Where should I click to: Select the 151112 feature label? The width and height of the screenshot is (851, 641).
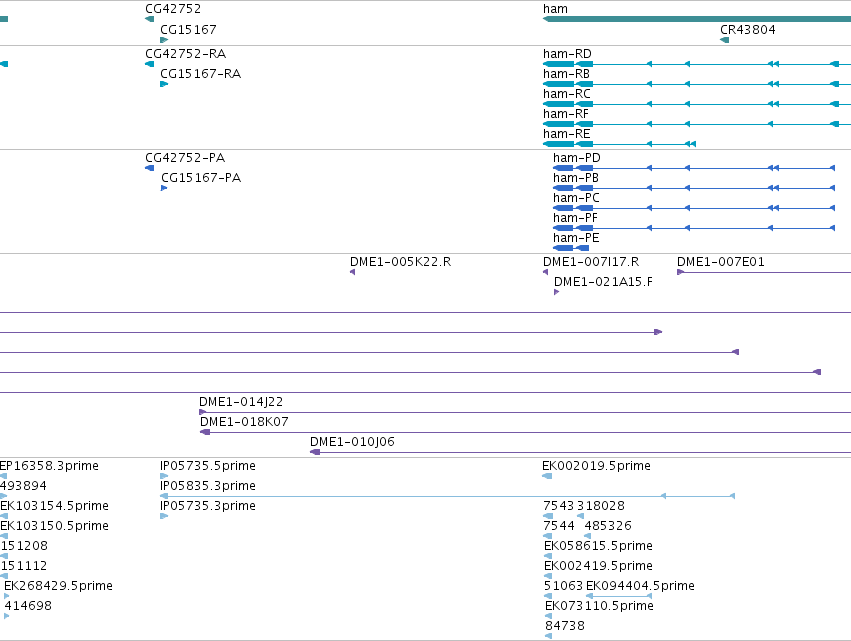pos(24,566)
